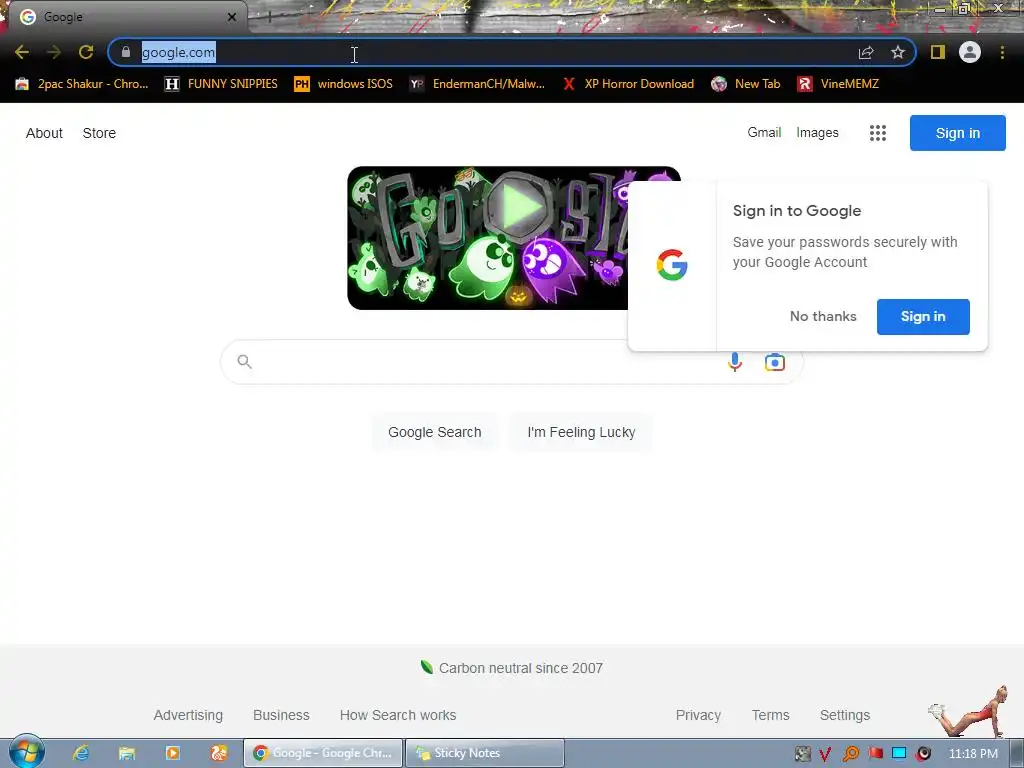The width and height of the screenshot is (1024, 768).
Task: Click the red V tray icon
Action: (x=825, y=754)
